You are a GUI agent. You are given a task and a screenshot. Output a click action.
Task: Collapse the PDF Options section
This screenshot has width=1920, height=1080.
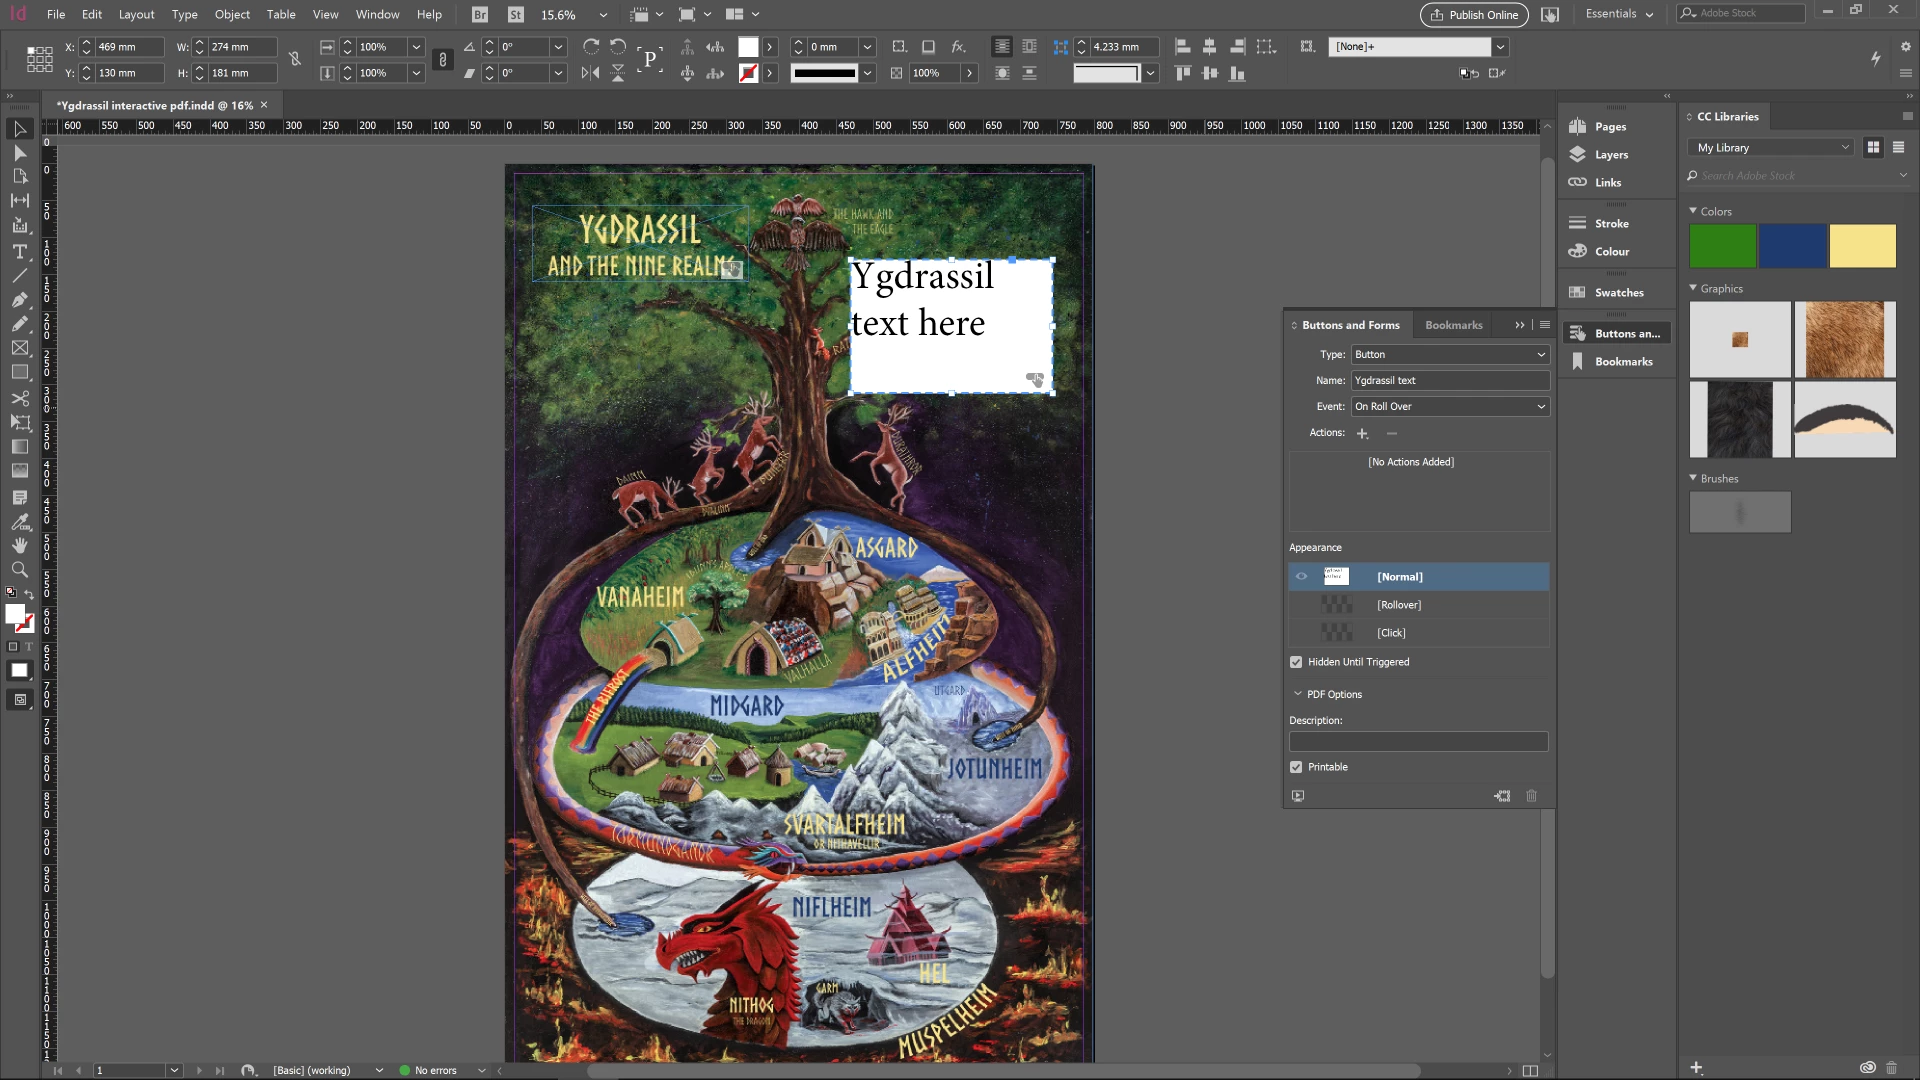click(1298, 694)
